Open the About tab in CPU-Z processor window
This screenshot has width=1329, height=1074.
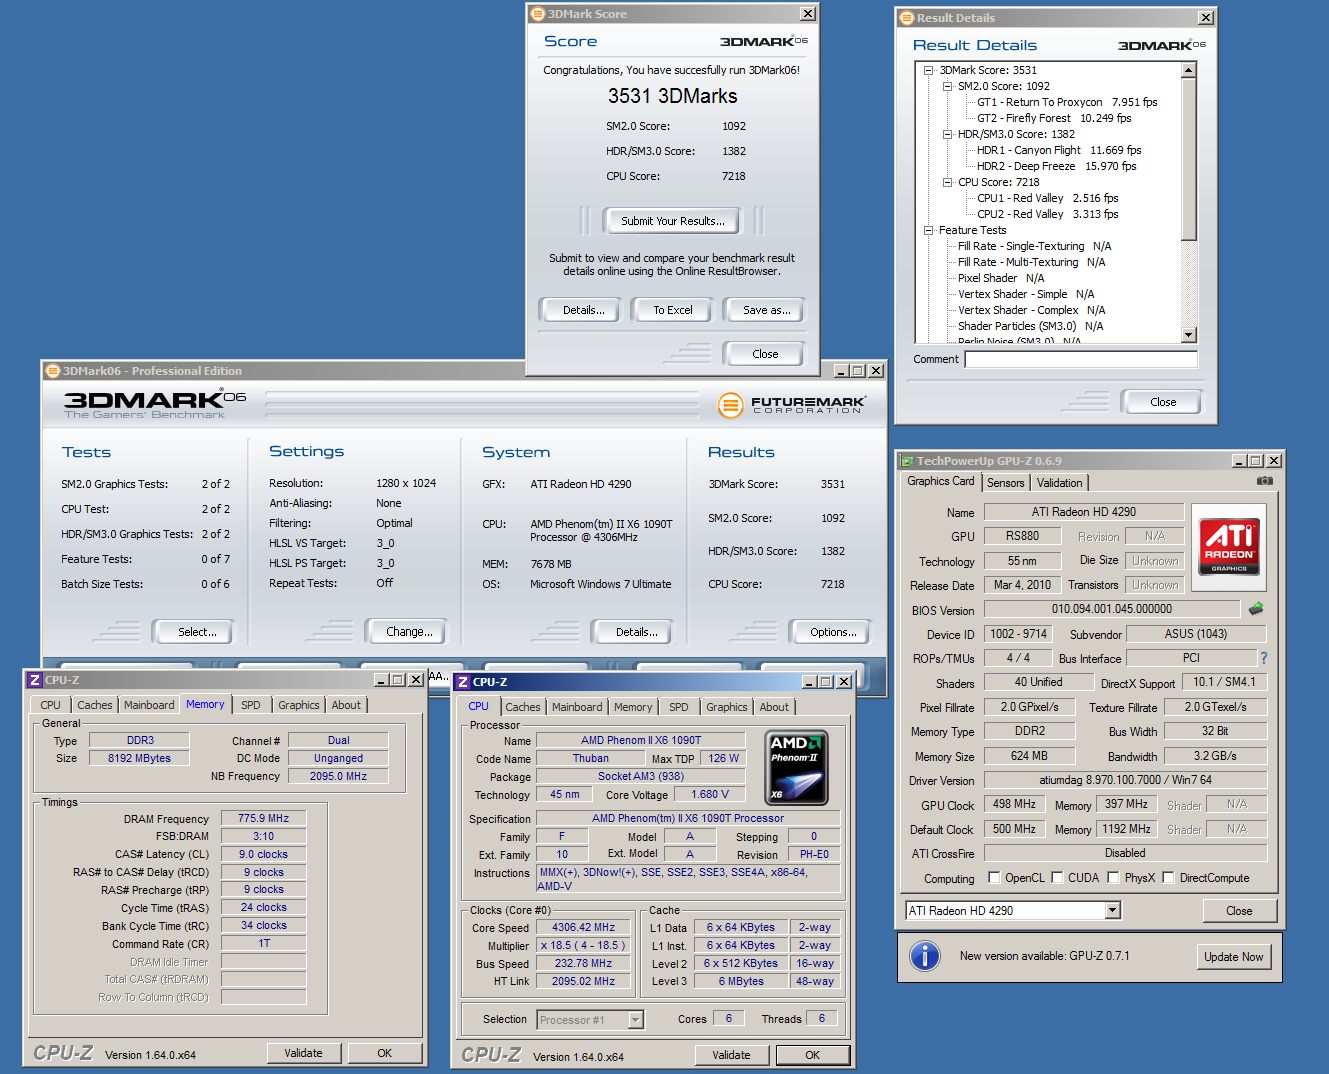click(774, 707)
